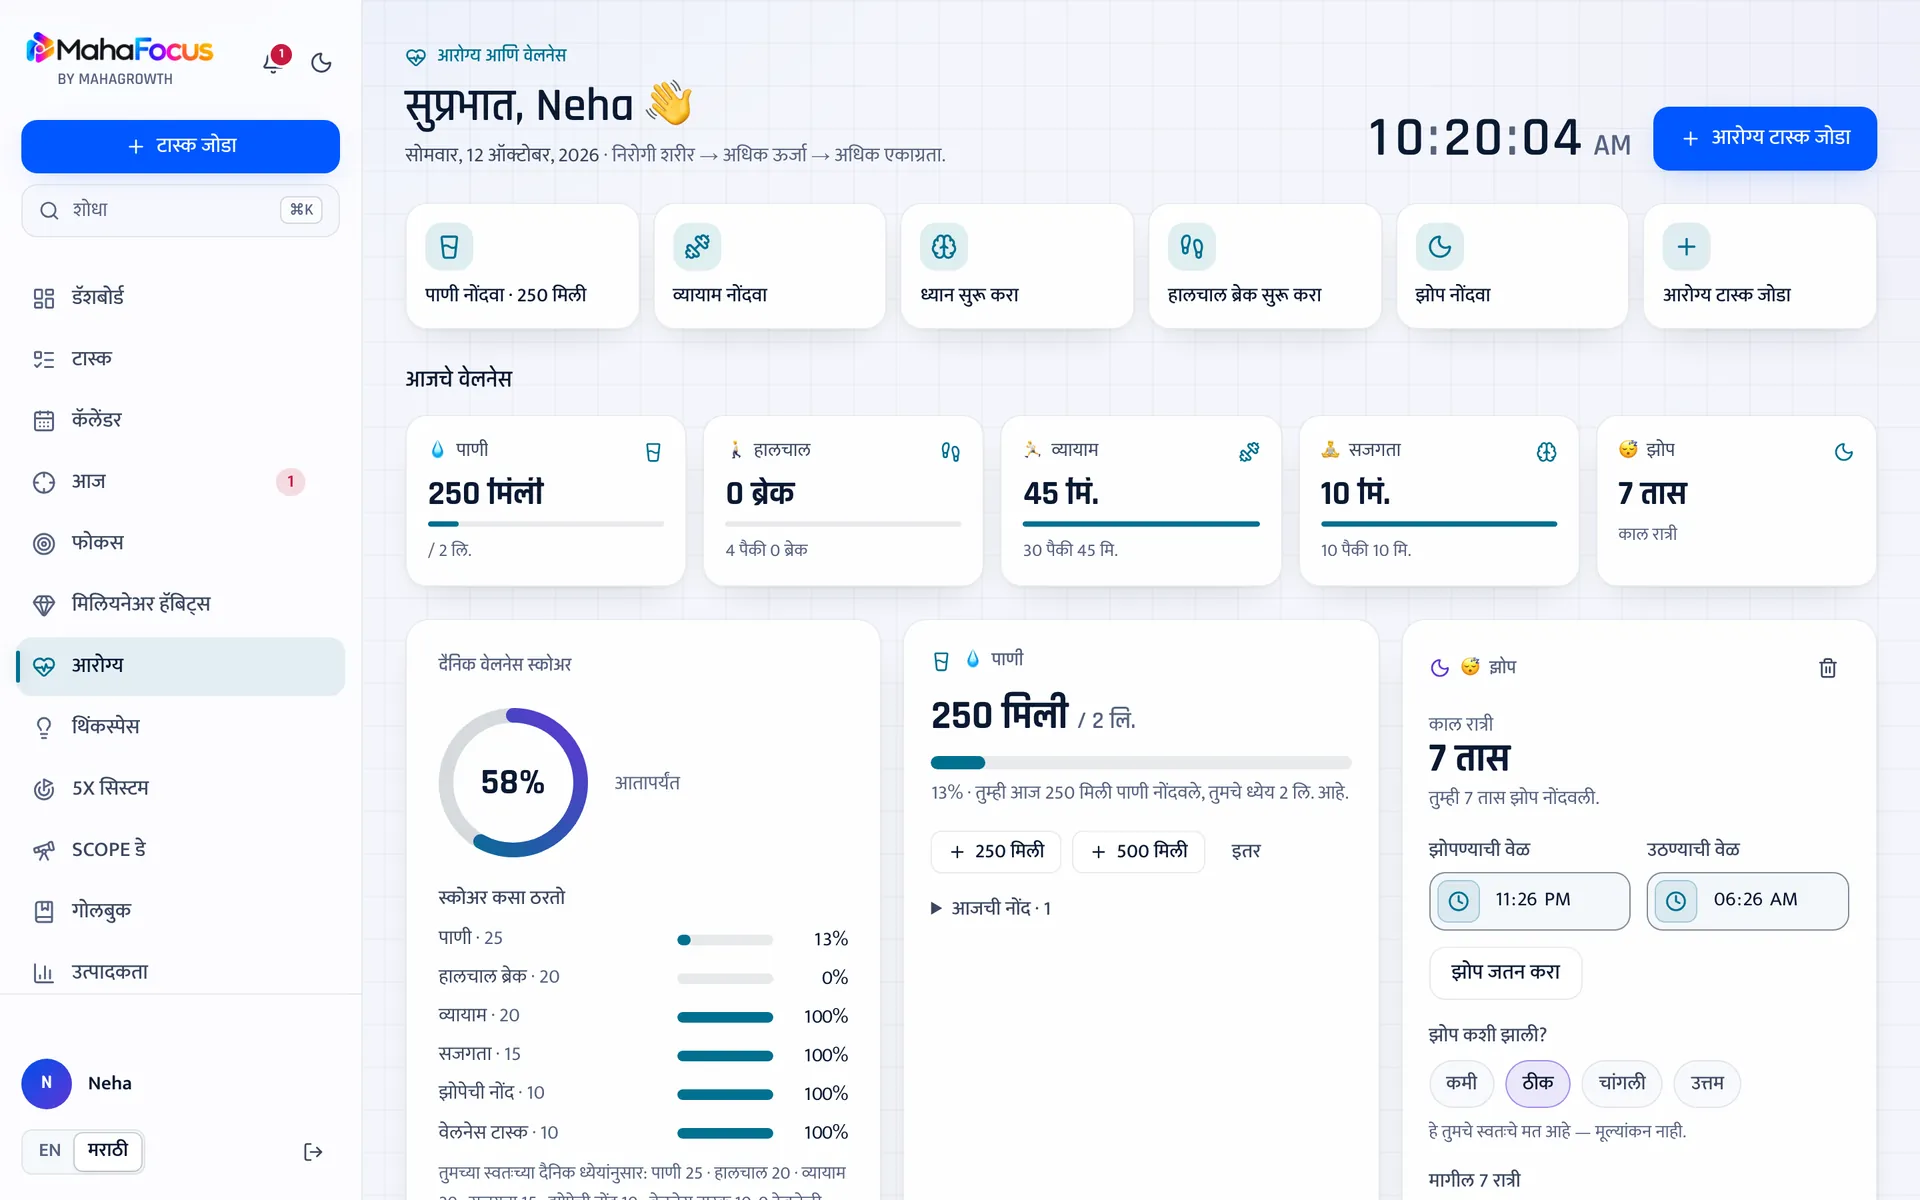The width and height of the screenshot is (1920, 1200).
Task: Switch language to मराठी
Action: point(108,1151)
